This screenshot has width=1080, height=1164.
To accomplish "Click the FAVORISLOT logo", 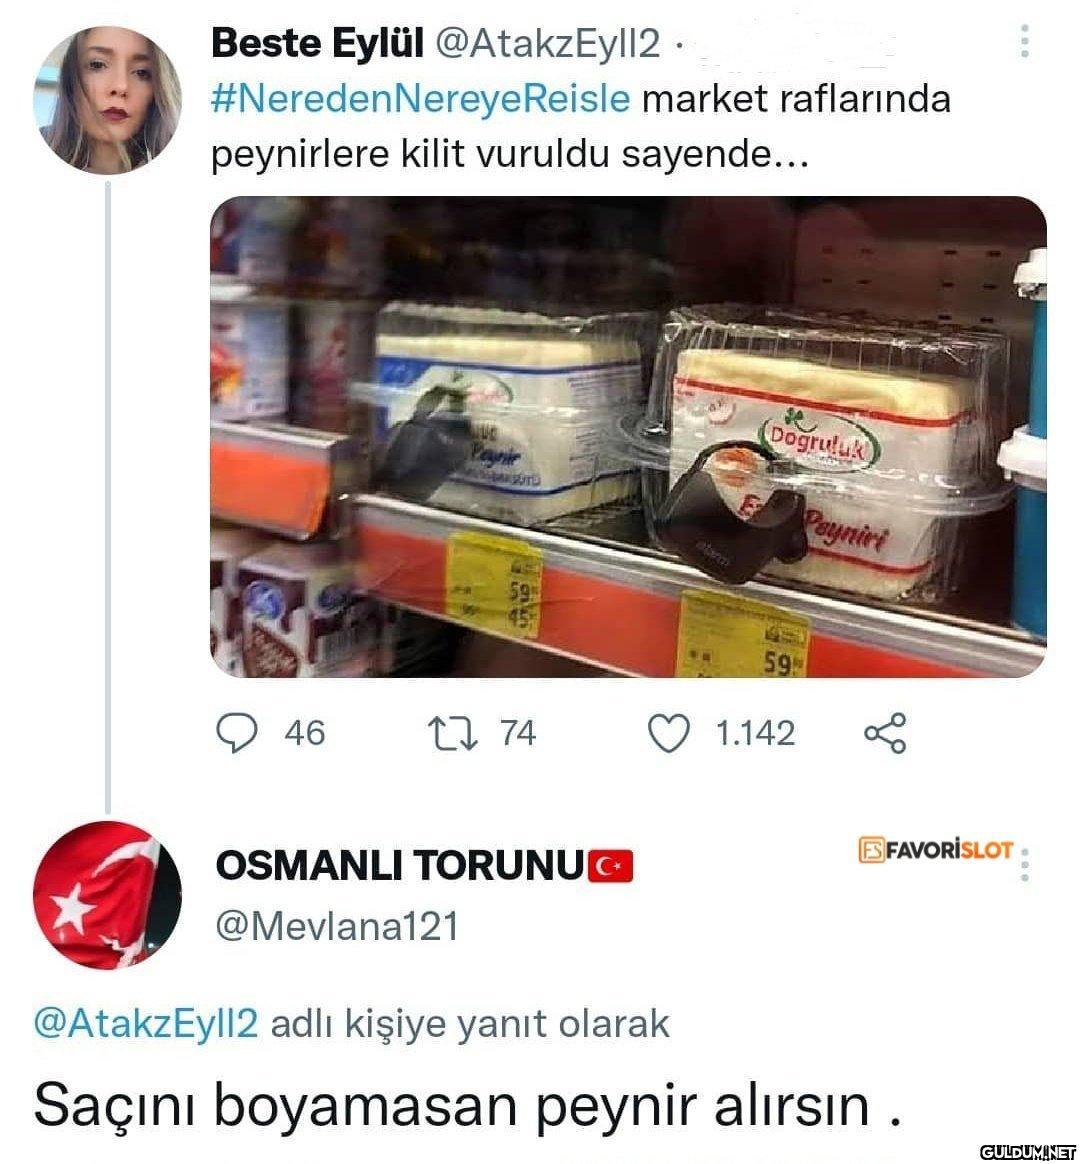I will 935,850.
